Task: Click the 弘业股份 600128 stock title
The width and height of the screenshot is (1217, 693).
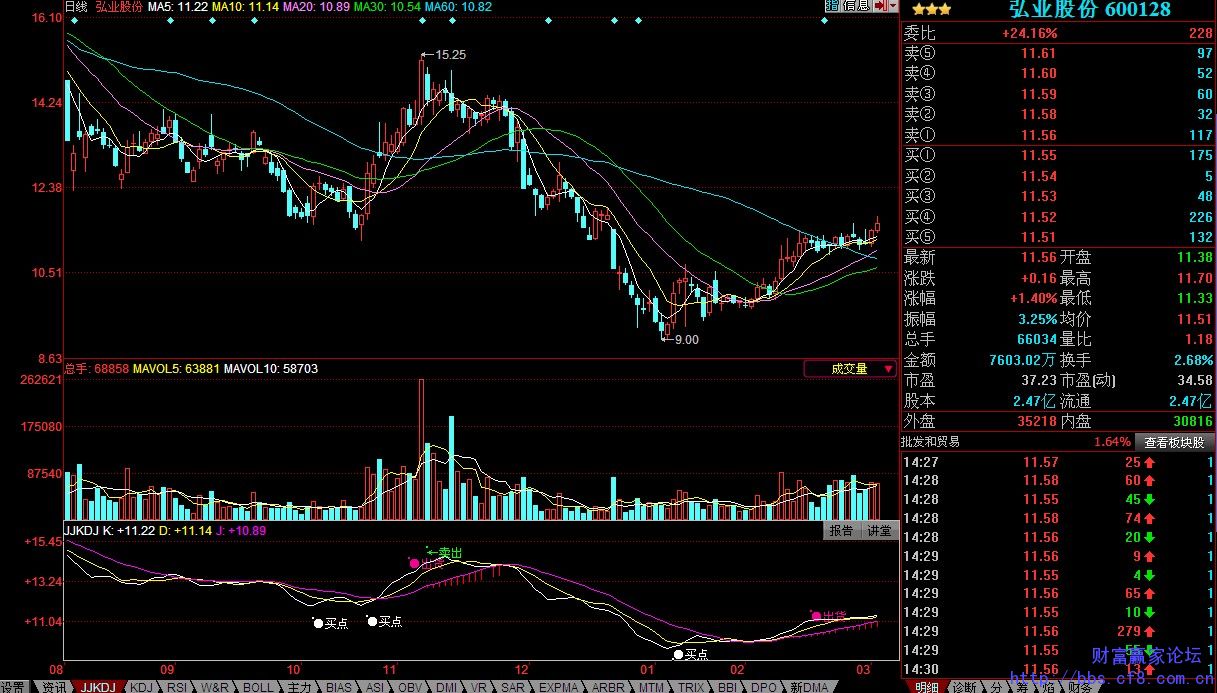Action: point(1088,10)
